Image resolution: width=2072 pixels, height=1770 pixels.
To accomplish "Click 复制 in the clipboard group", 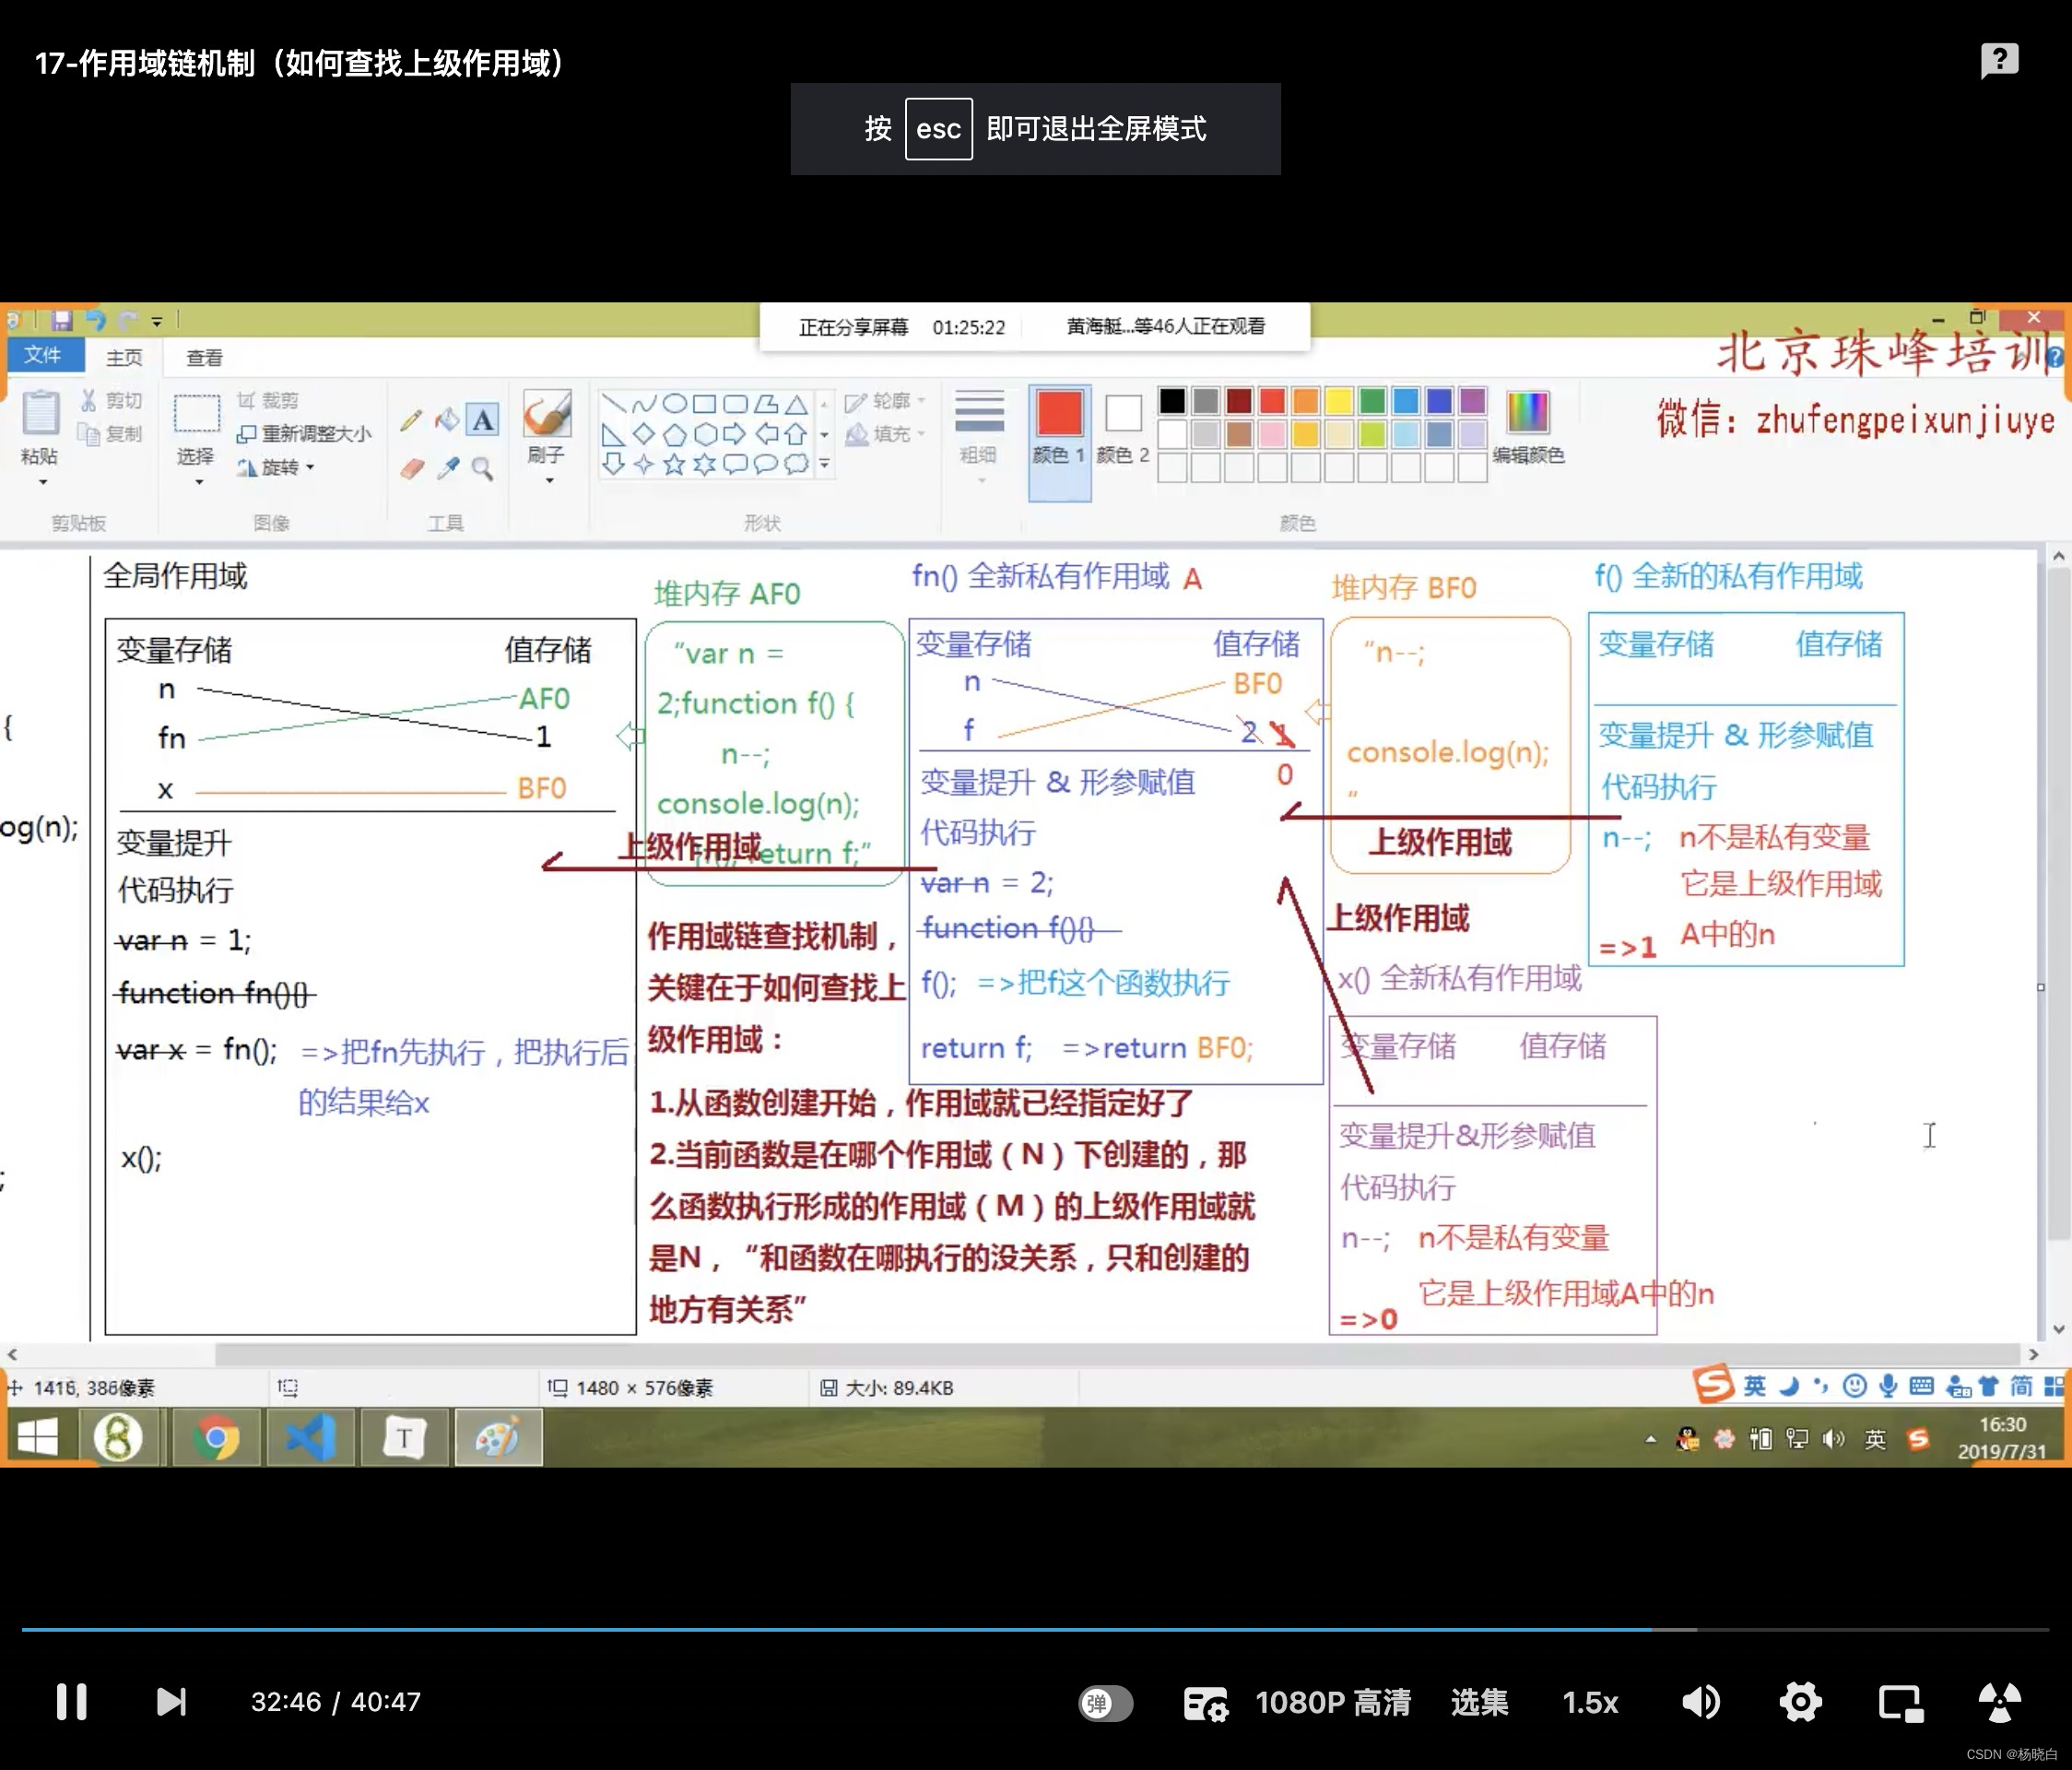I will click(111, 434).
